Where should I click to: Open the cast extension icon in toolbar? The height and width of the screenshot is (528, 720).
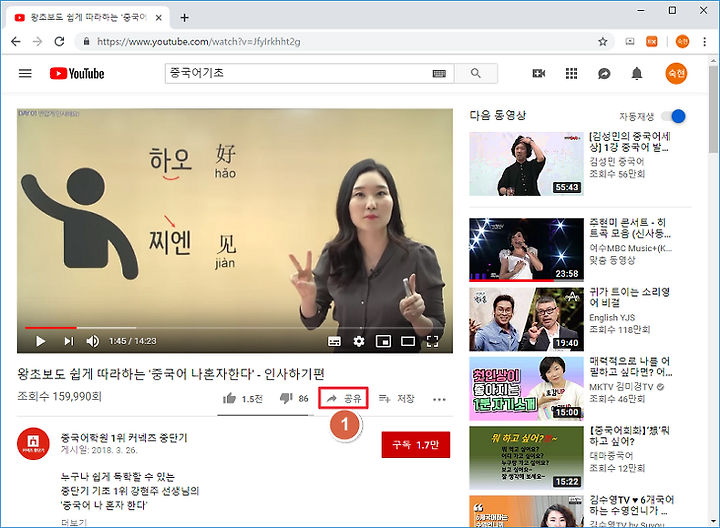point(630,42)
